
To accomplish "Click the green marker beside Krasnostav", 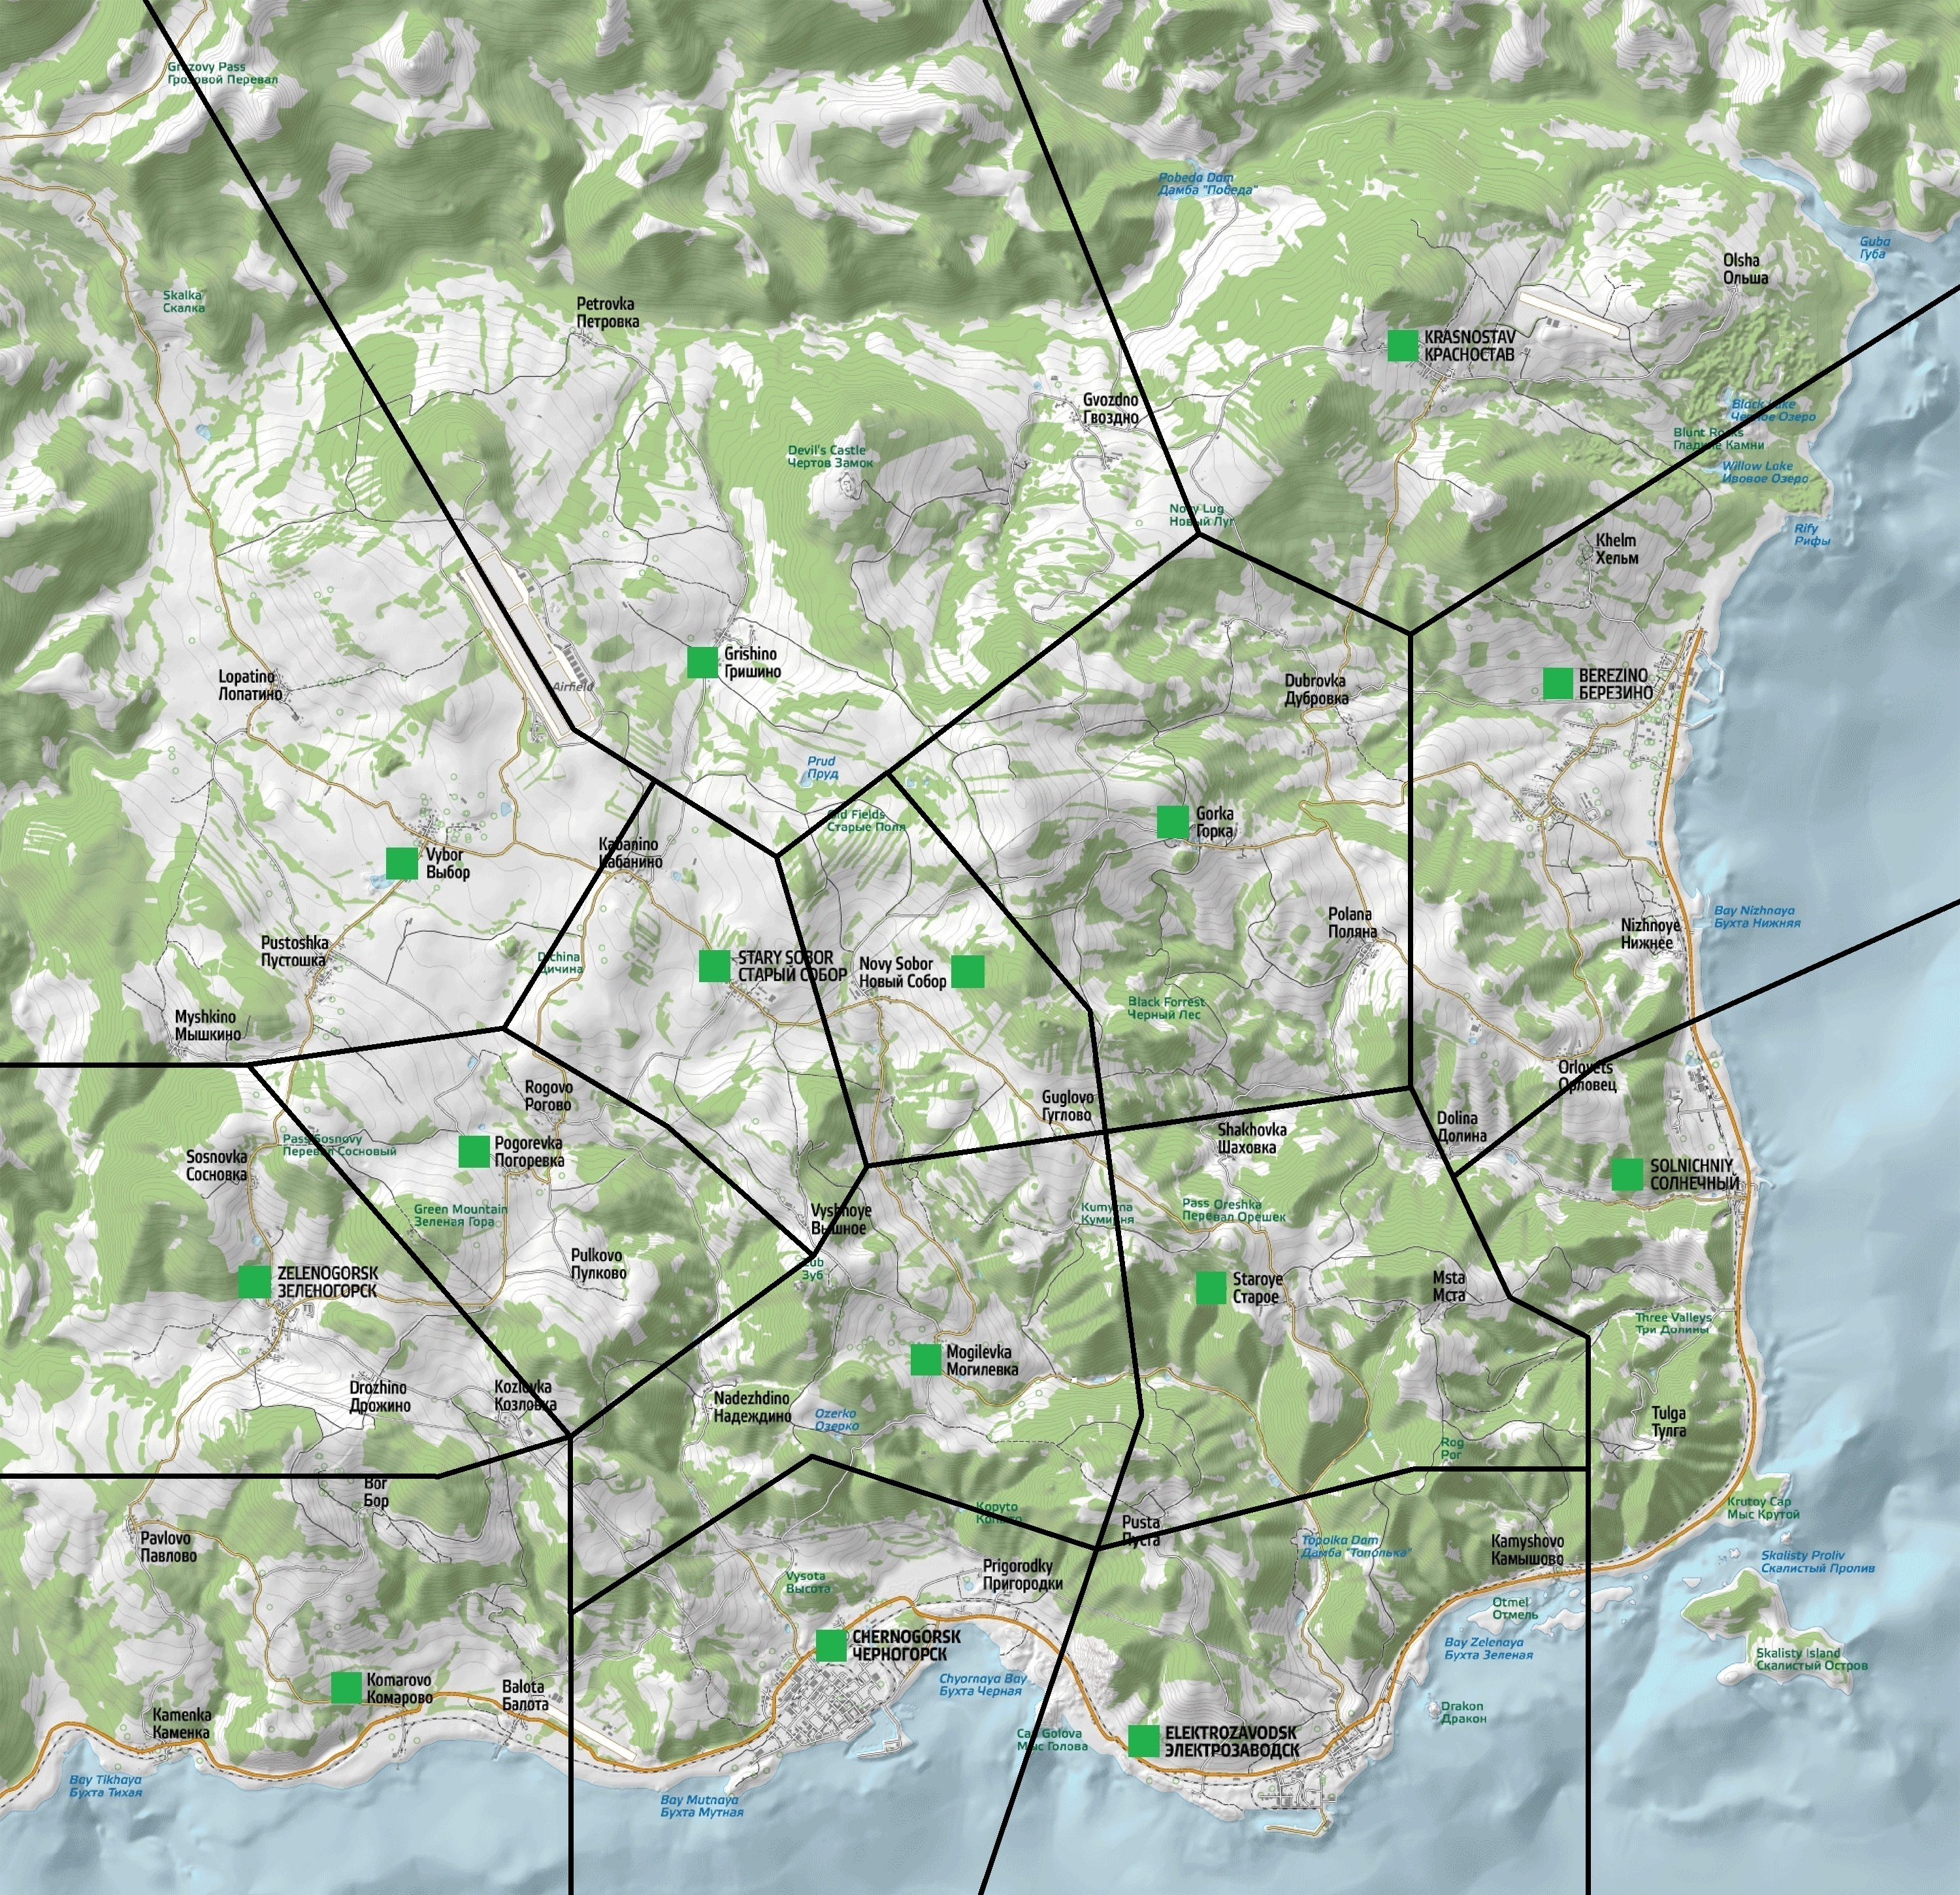I will pyautogui.click(x=1402, y=345).
